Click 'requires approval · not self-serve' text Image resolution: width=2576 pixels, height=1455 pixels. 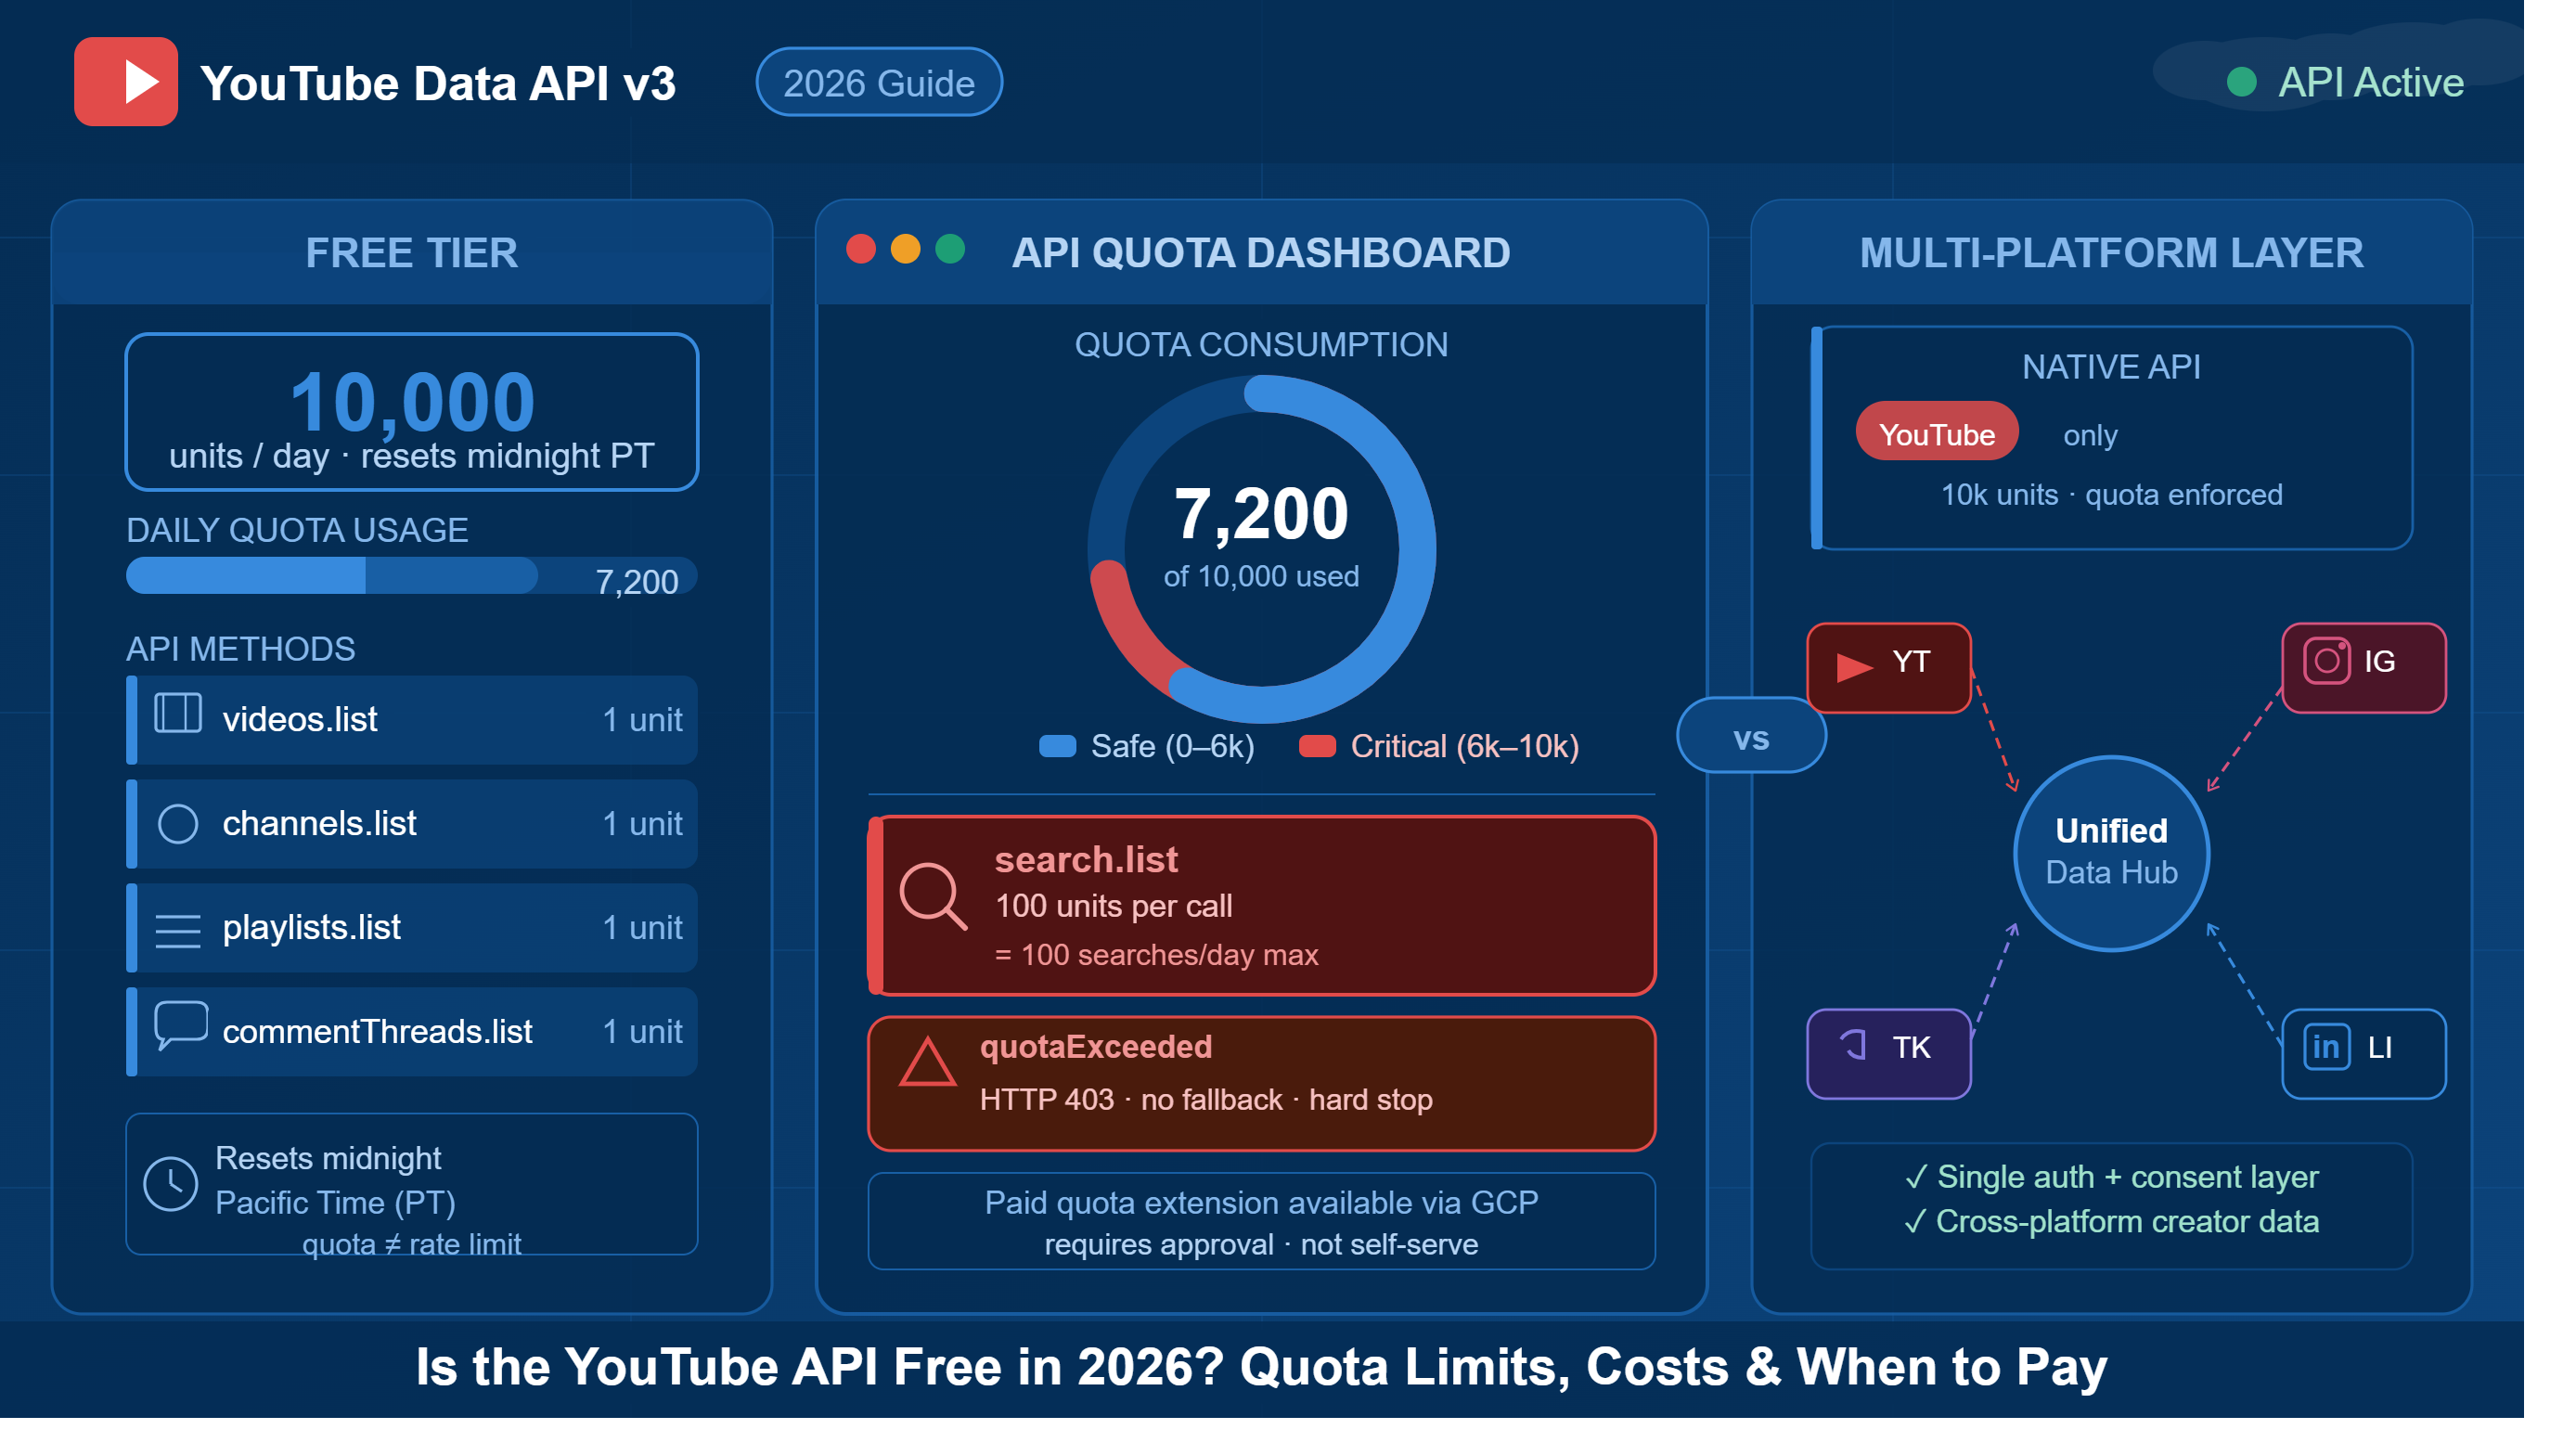tap(1261, 1245)
